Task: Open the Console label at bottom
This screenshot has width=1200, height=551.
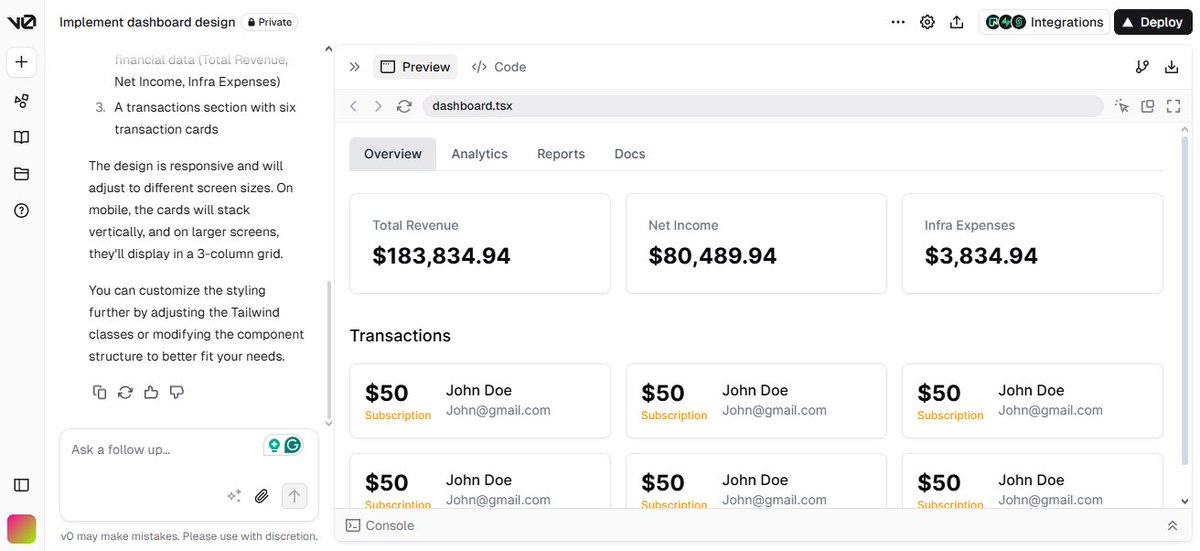Action: pos(380,525)
